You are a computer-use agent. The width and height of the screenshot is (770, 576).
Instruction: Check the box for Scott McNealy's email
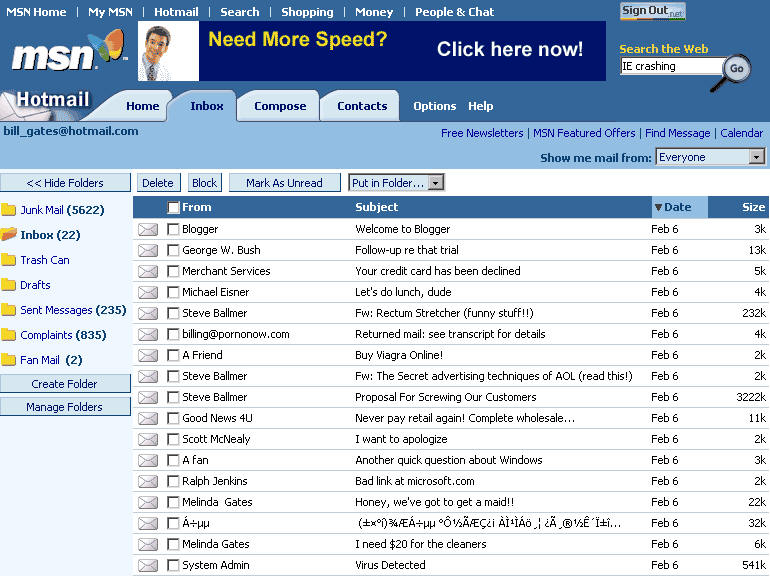[x=173, y=439]
